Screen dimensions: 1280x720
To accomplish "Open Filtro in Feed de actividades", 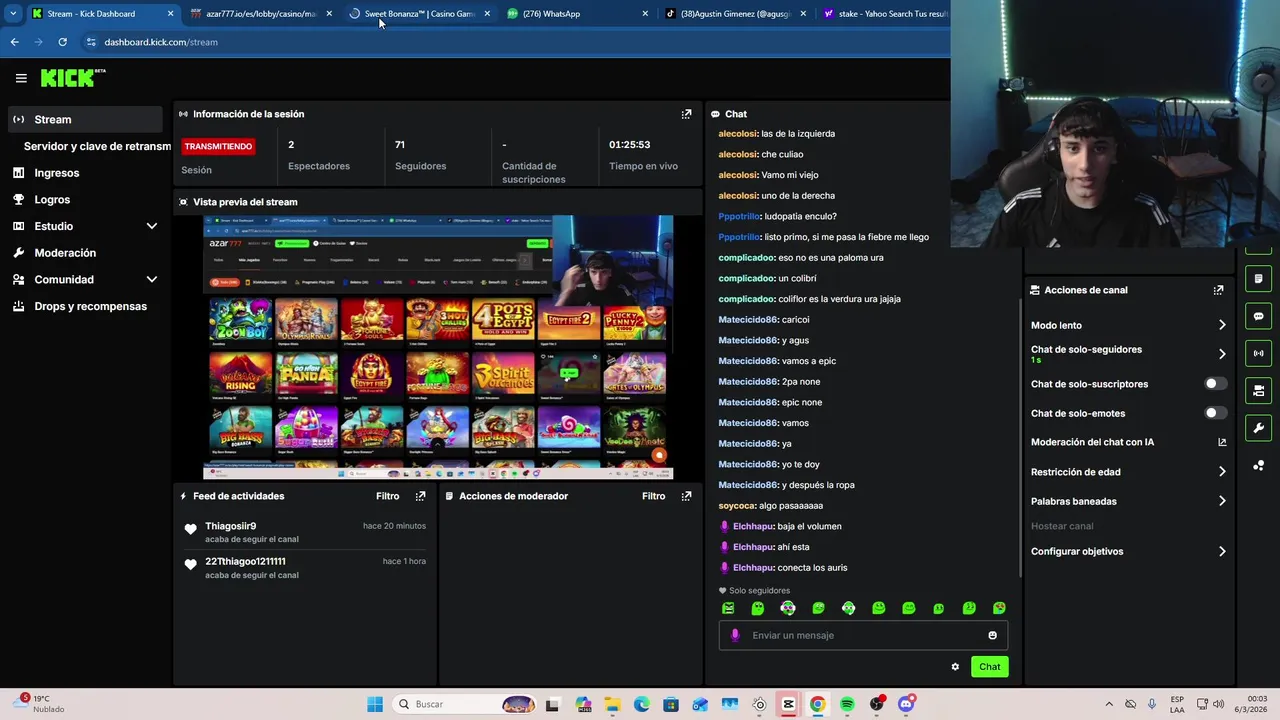I will click(387, 496).
